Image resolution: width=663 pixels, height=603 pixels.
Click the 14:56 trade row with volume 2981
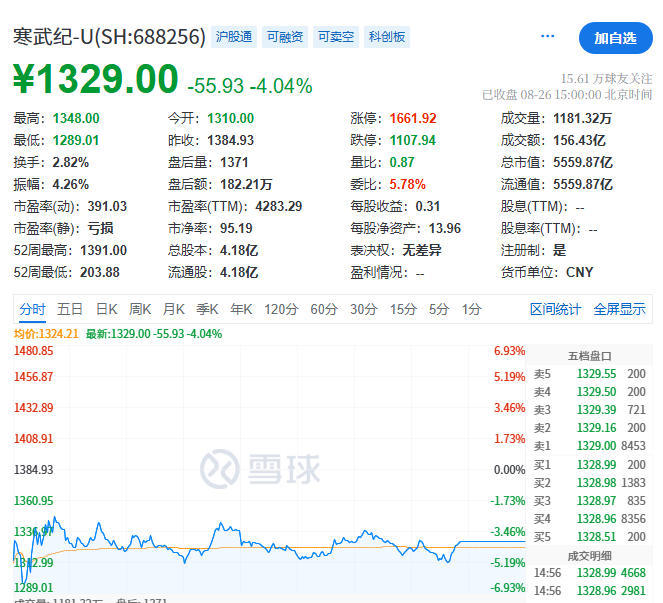pyautogui.click(x=589, y=591)
